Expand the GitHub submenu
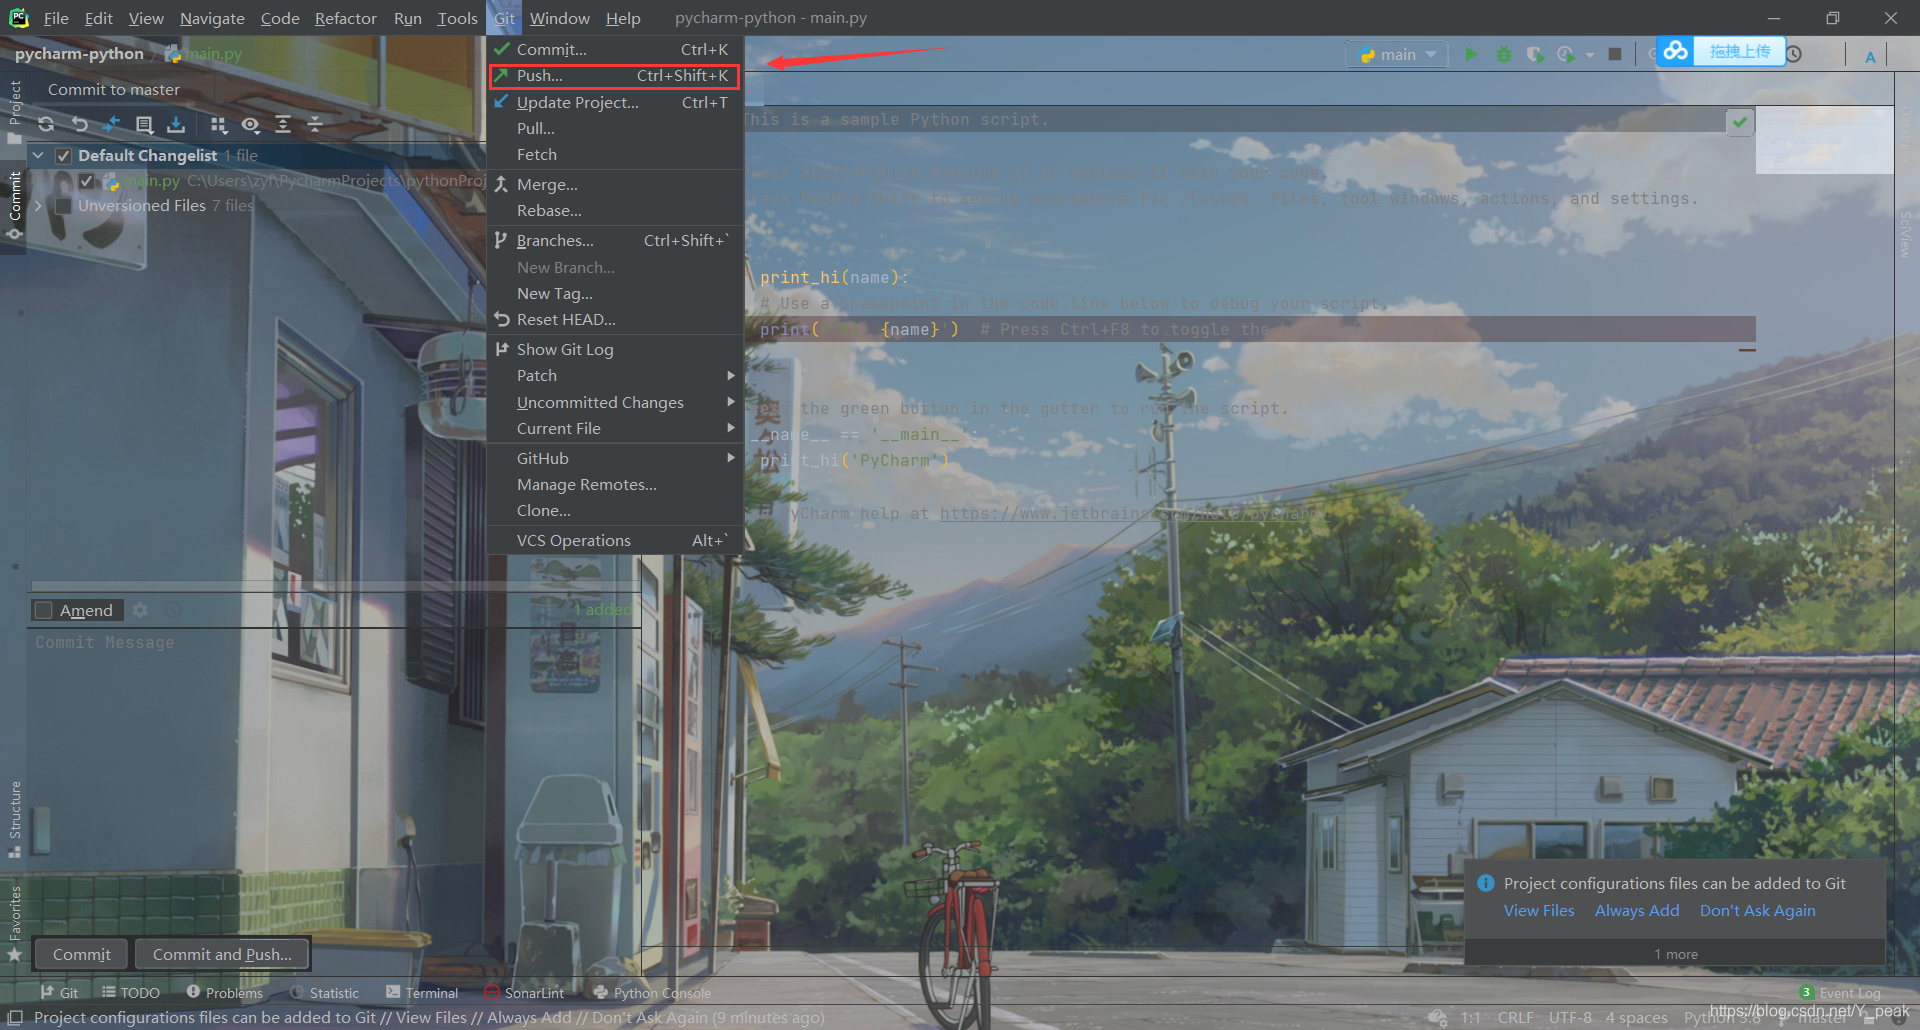 [614, 458]
